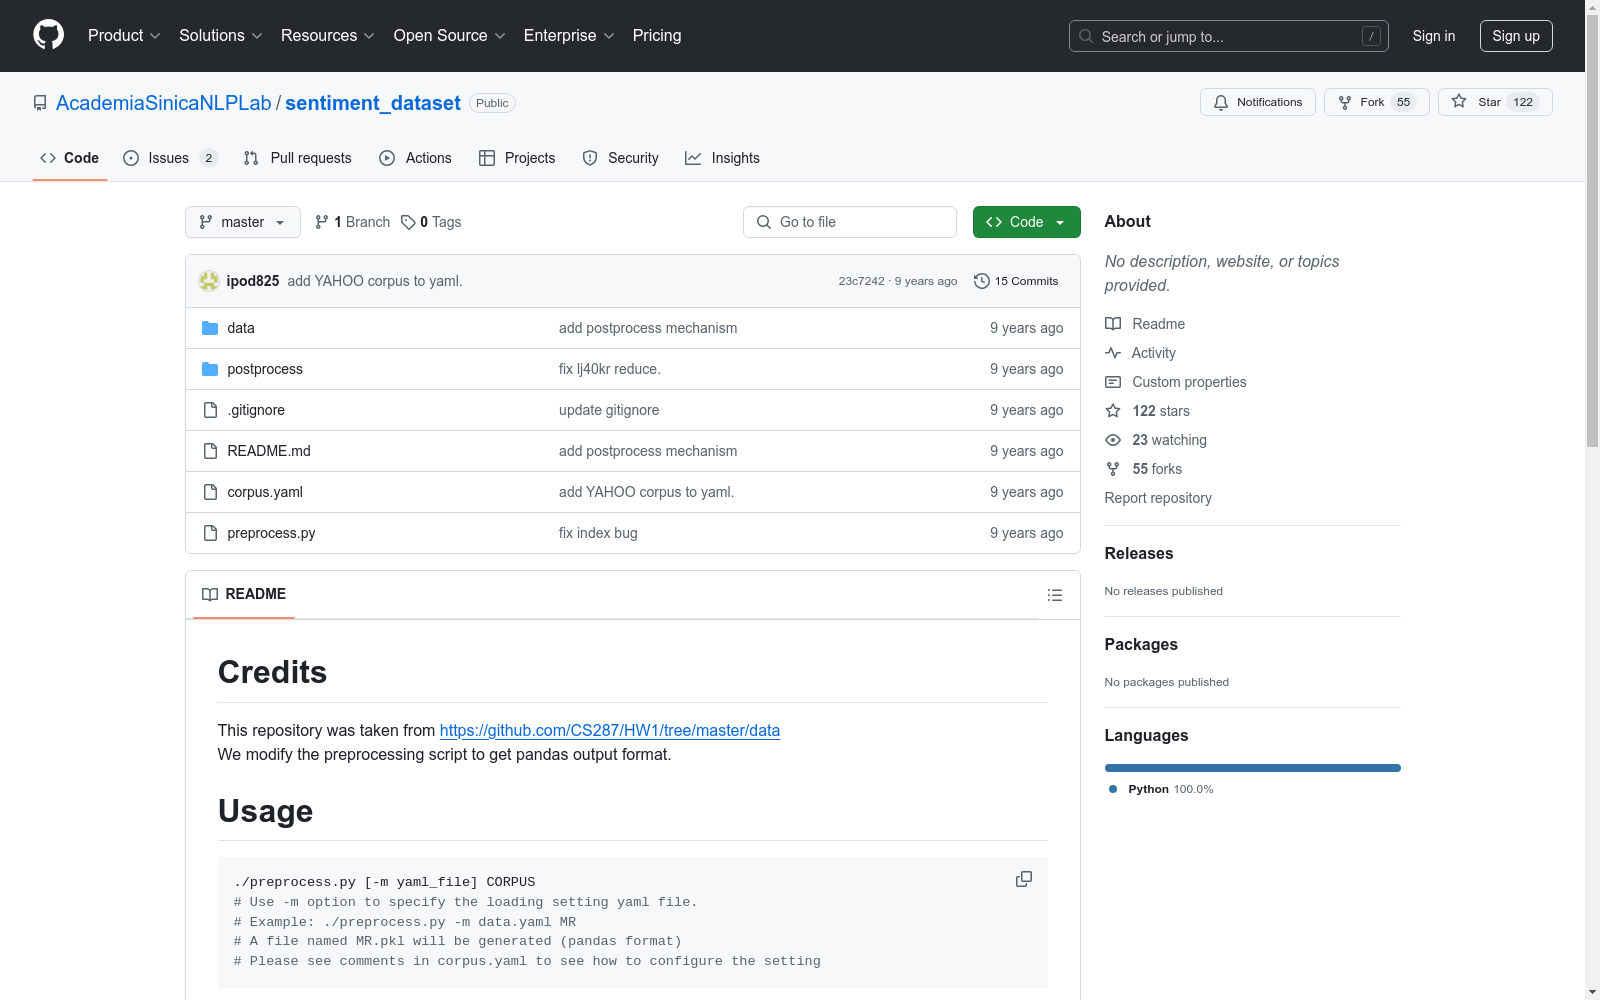Viewport: 1600px width, 1000px height.
Task: Fork this repository
Action: (1377, 102)
